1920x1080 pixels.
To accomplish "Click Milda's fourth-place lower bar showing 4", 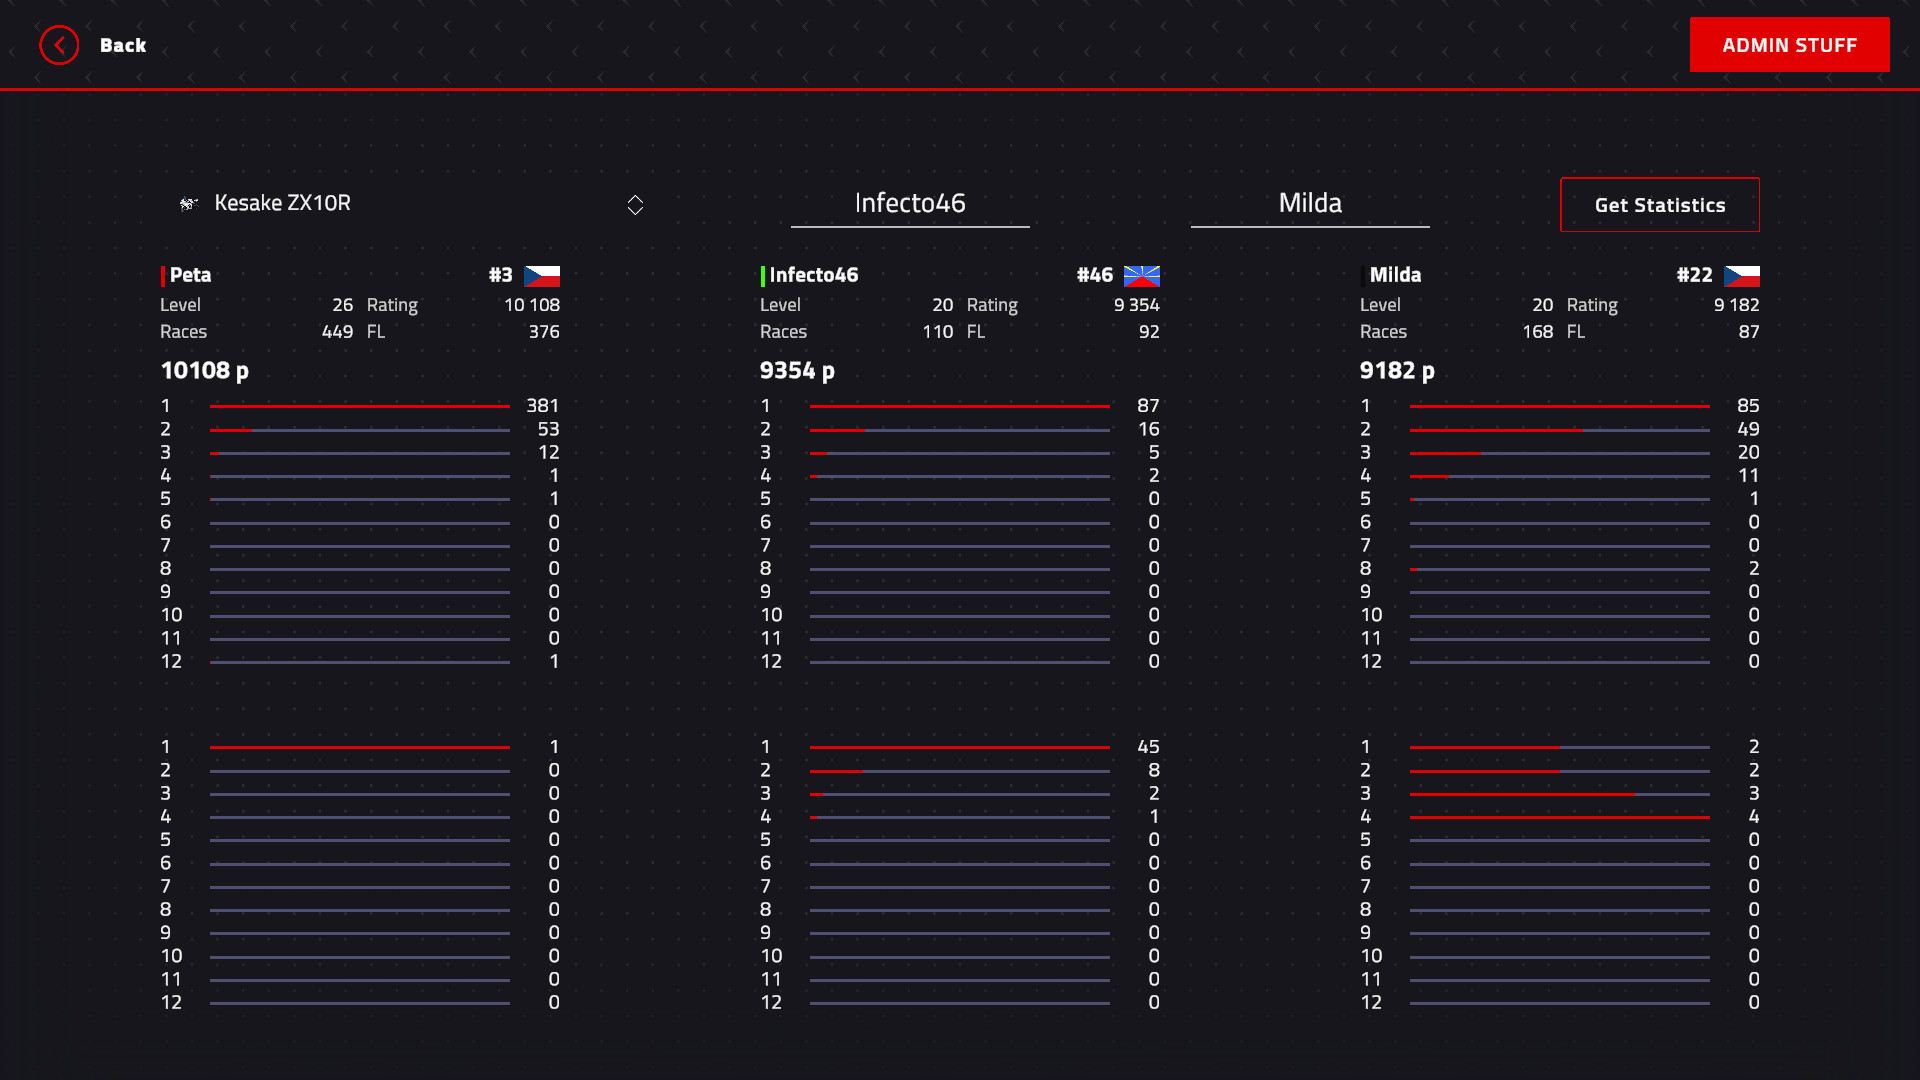I will (x=1560, y=817).
